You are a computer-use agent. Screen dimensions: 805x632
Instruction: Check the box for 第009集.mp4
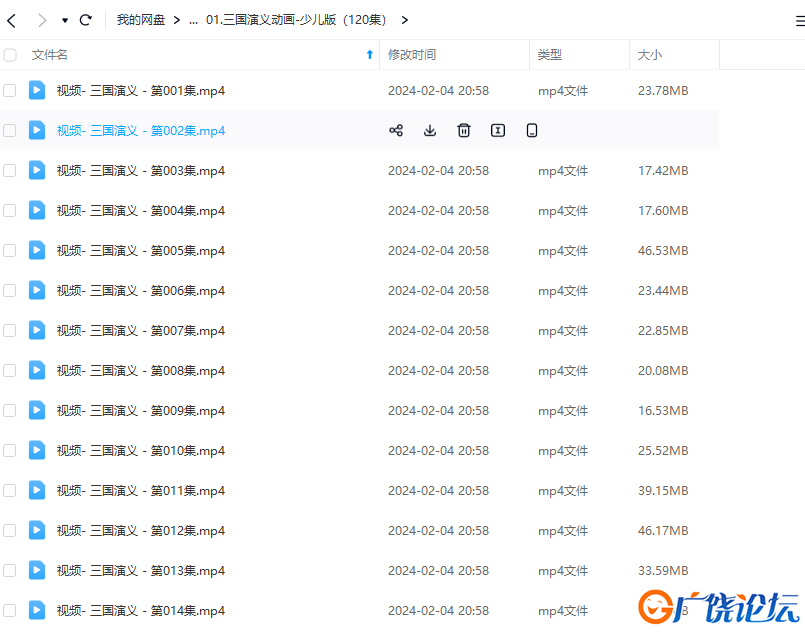point(10,411)
